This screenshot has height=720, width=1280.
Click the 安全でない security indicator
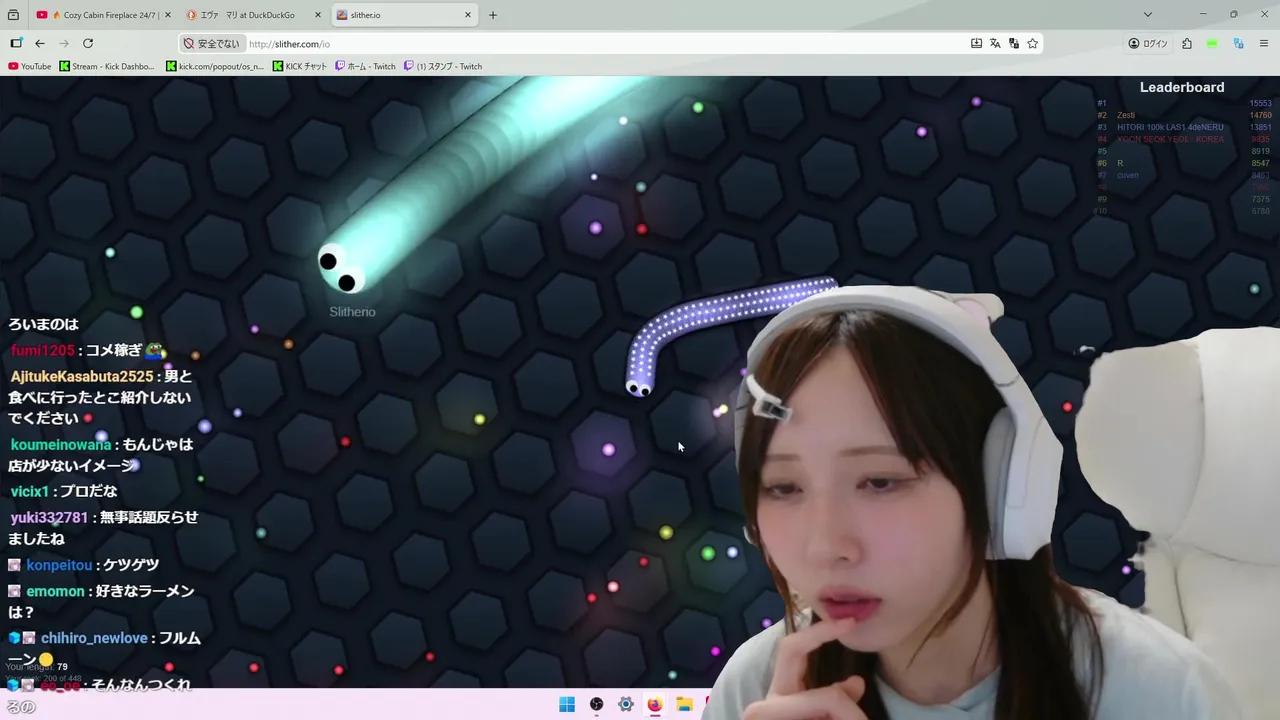(x=211, y=44)
